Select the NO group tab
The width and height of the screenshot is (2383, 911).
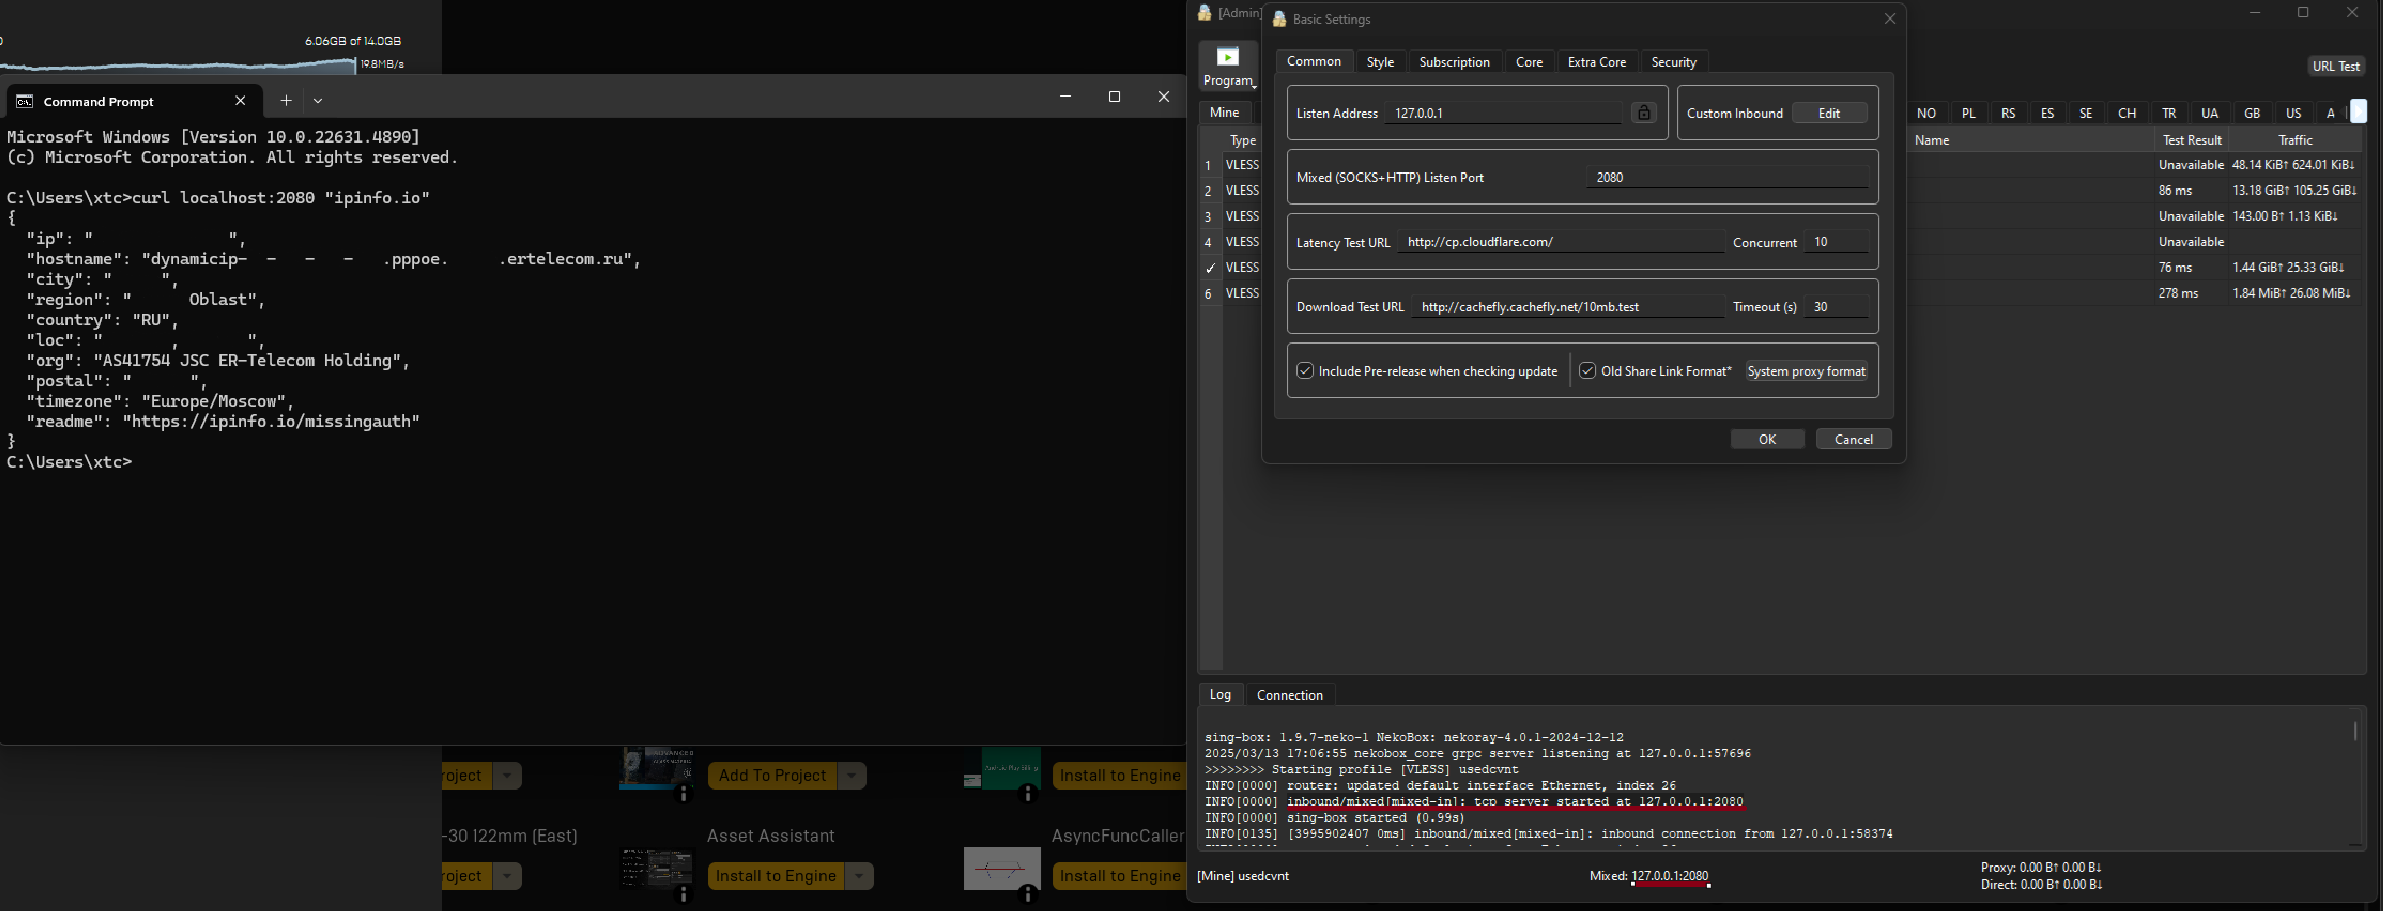[x=1926, y=113]
